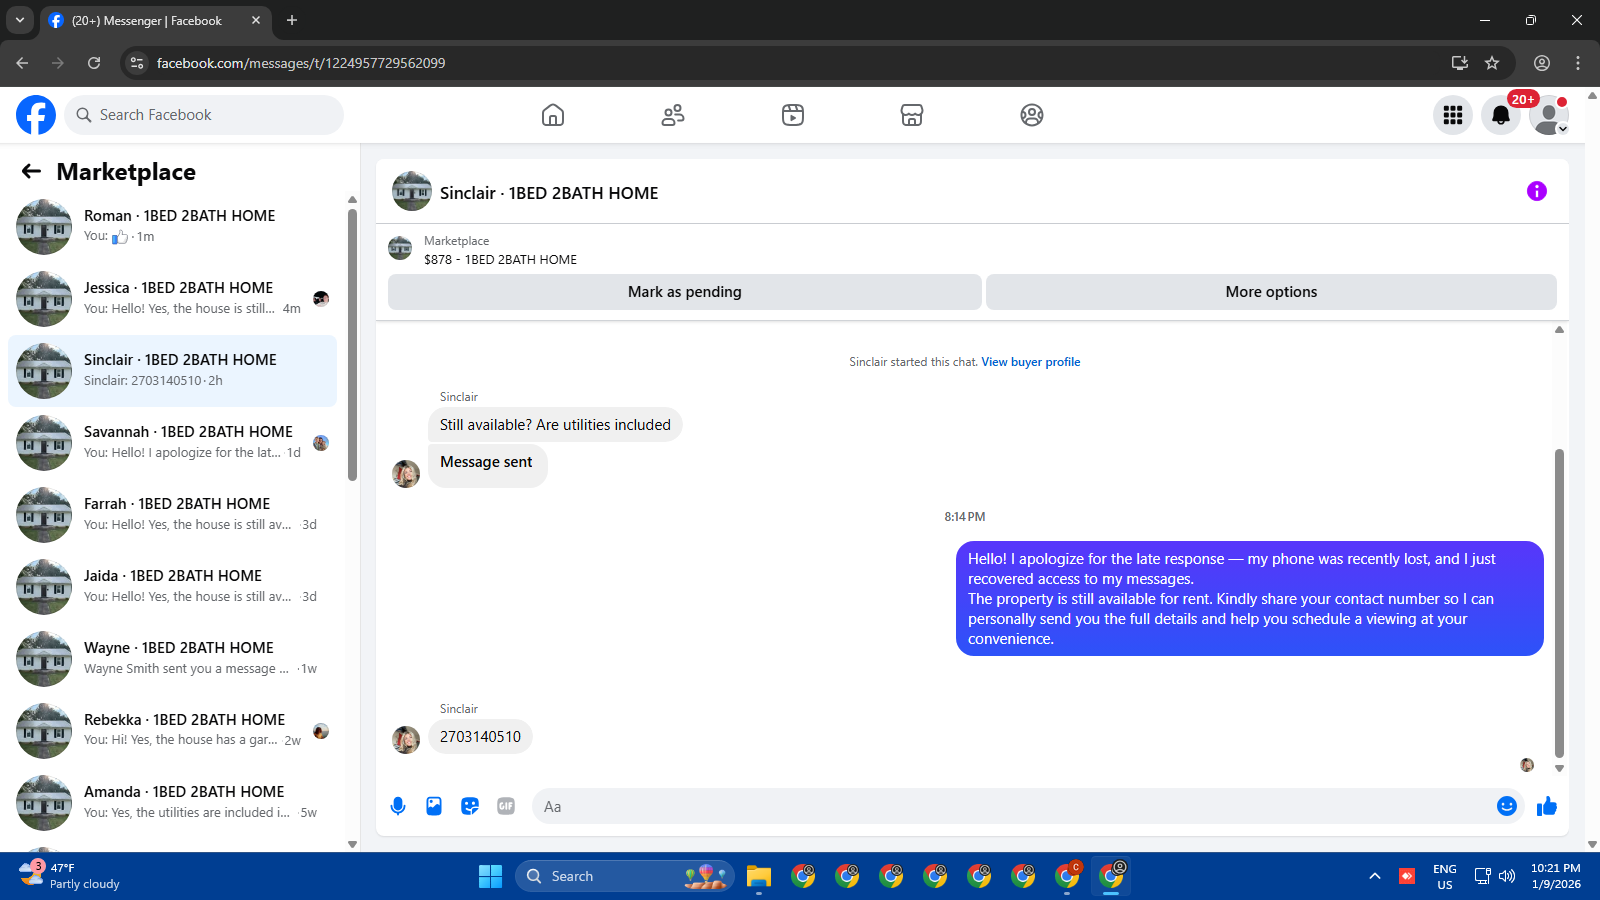Open the notifications bell
Image resolution: width=1600 pixels, height=900 pixels.
click(x=1501, y=115)
